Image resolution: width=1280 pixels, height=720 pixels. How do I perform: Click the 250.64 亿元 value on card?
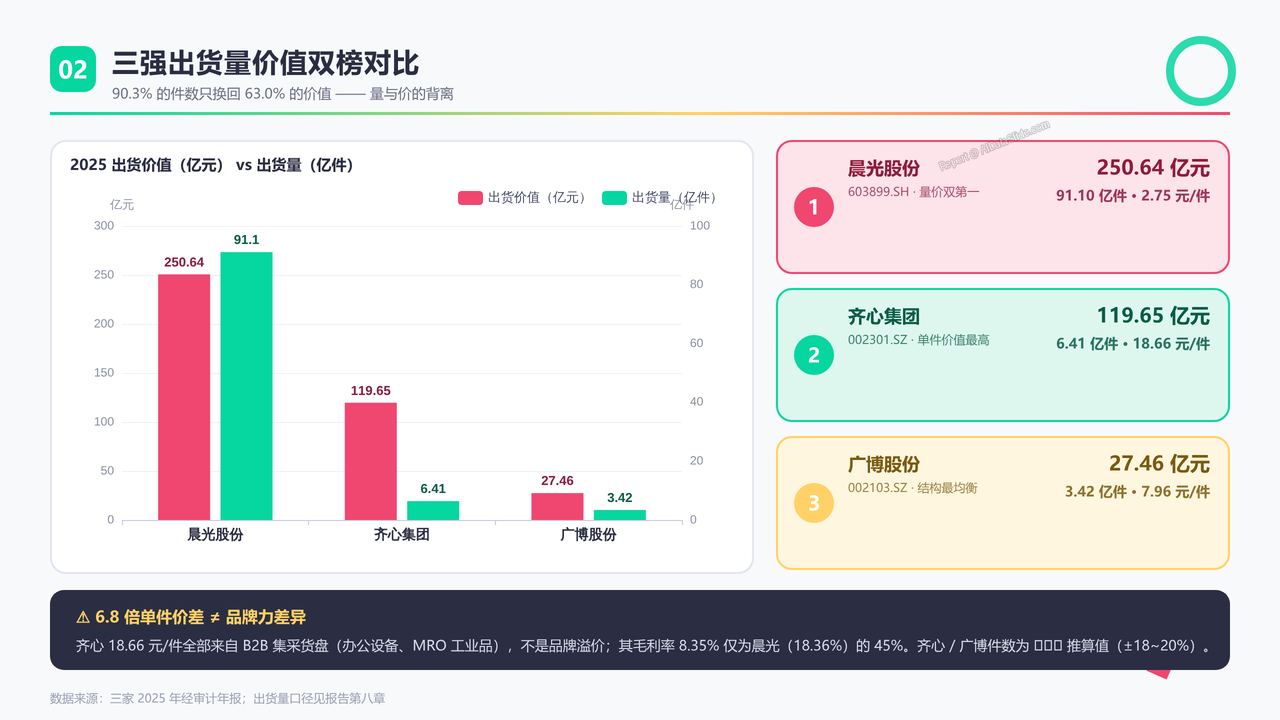pyautogui.click(x=1153, y=168)
